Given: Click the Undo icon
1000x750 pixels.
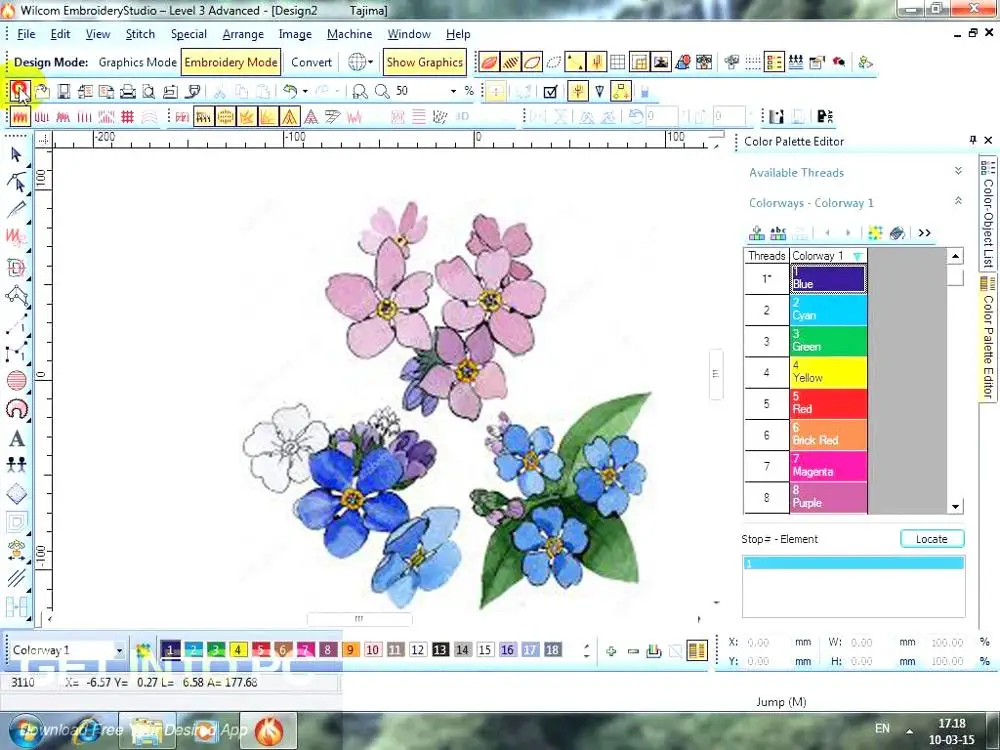Looking at the screenshot, I should (x=289, y=91).
